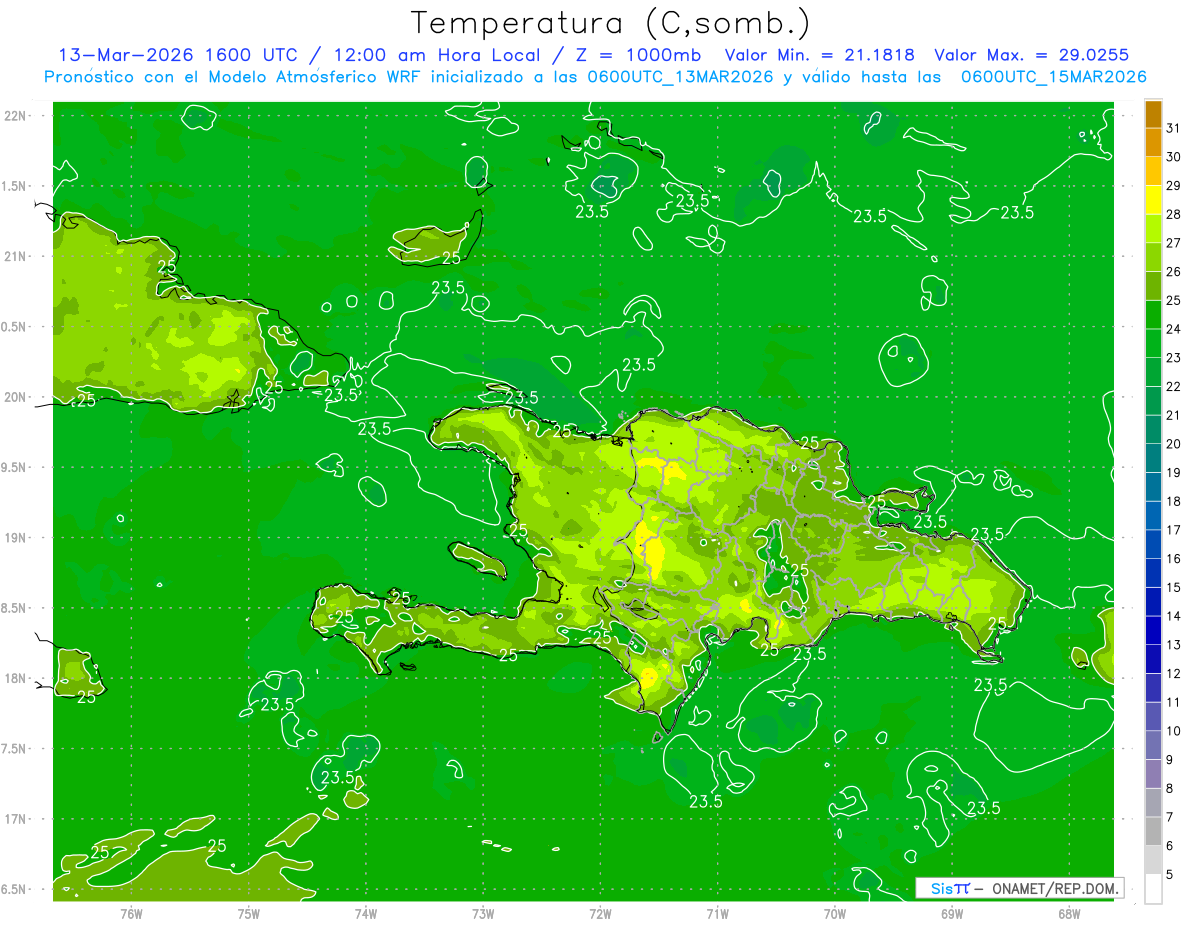This screenshot has height=927, width=1200.
Task: Click the legend value '14'
Action: (x=1174, y=616)
